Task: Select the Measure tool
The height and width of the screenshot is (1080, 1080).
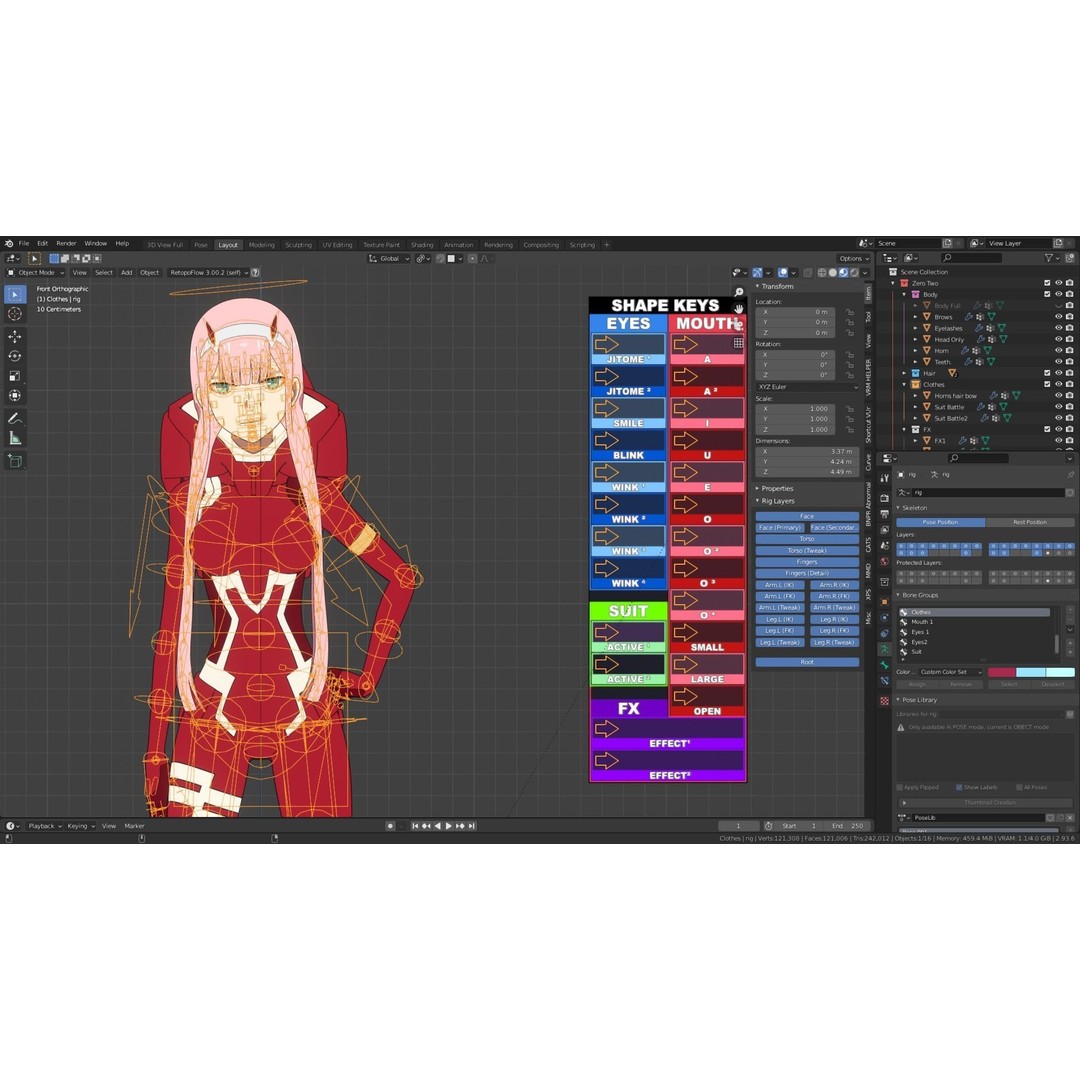Action: [x=14, y=438]
